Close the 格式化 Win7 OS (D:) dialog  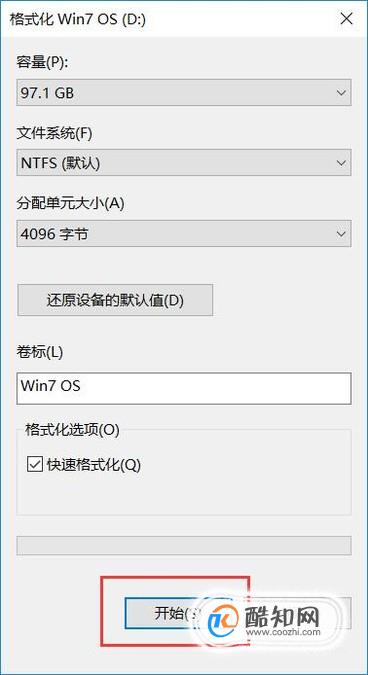(347, 19)
